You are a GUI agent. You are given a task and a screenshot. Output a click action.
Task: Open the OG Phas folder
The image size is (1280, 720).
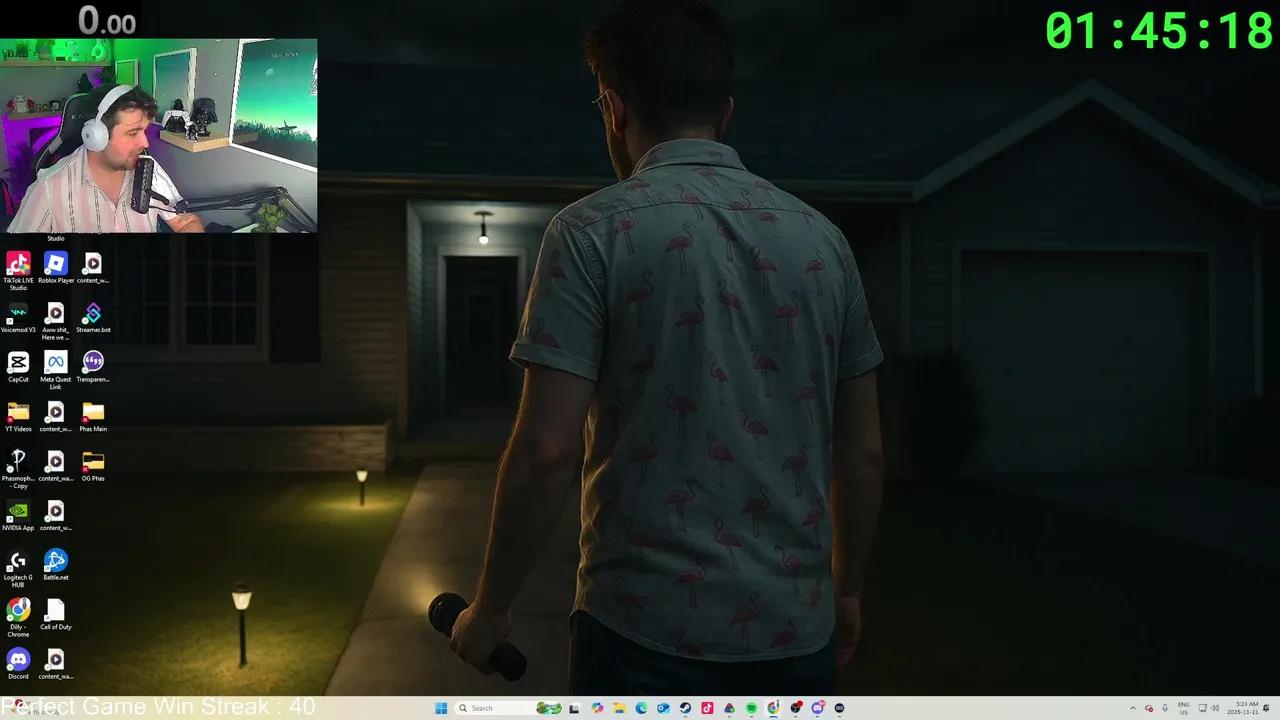click(x=93, y=462)
